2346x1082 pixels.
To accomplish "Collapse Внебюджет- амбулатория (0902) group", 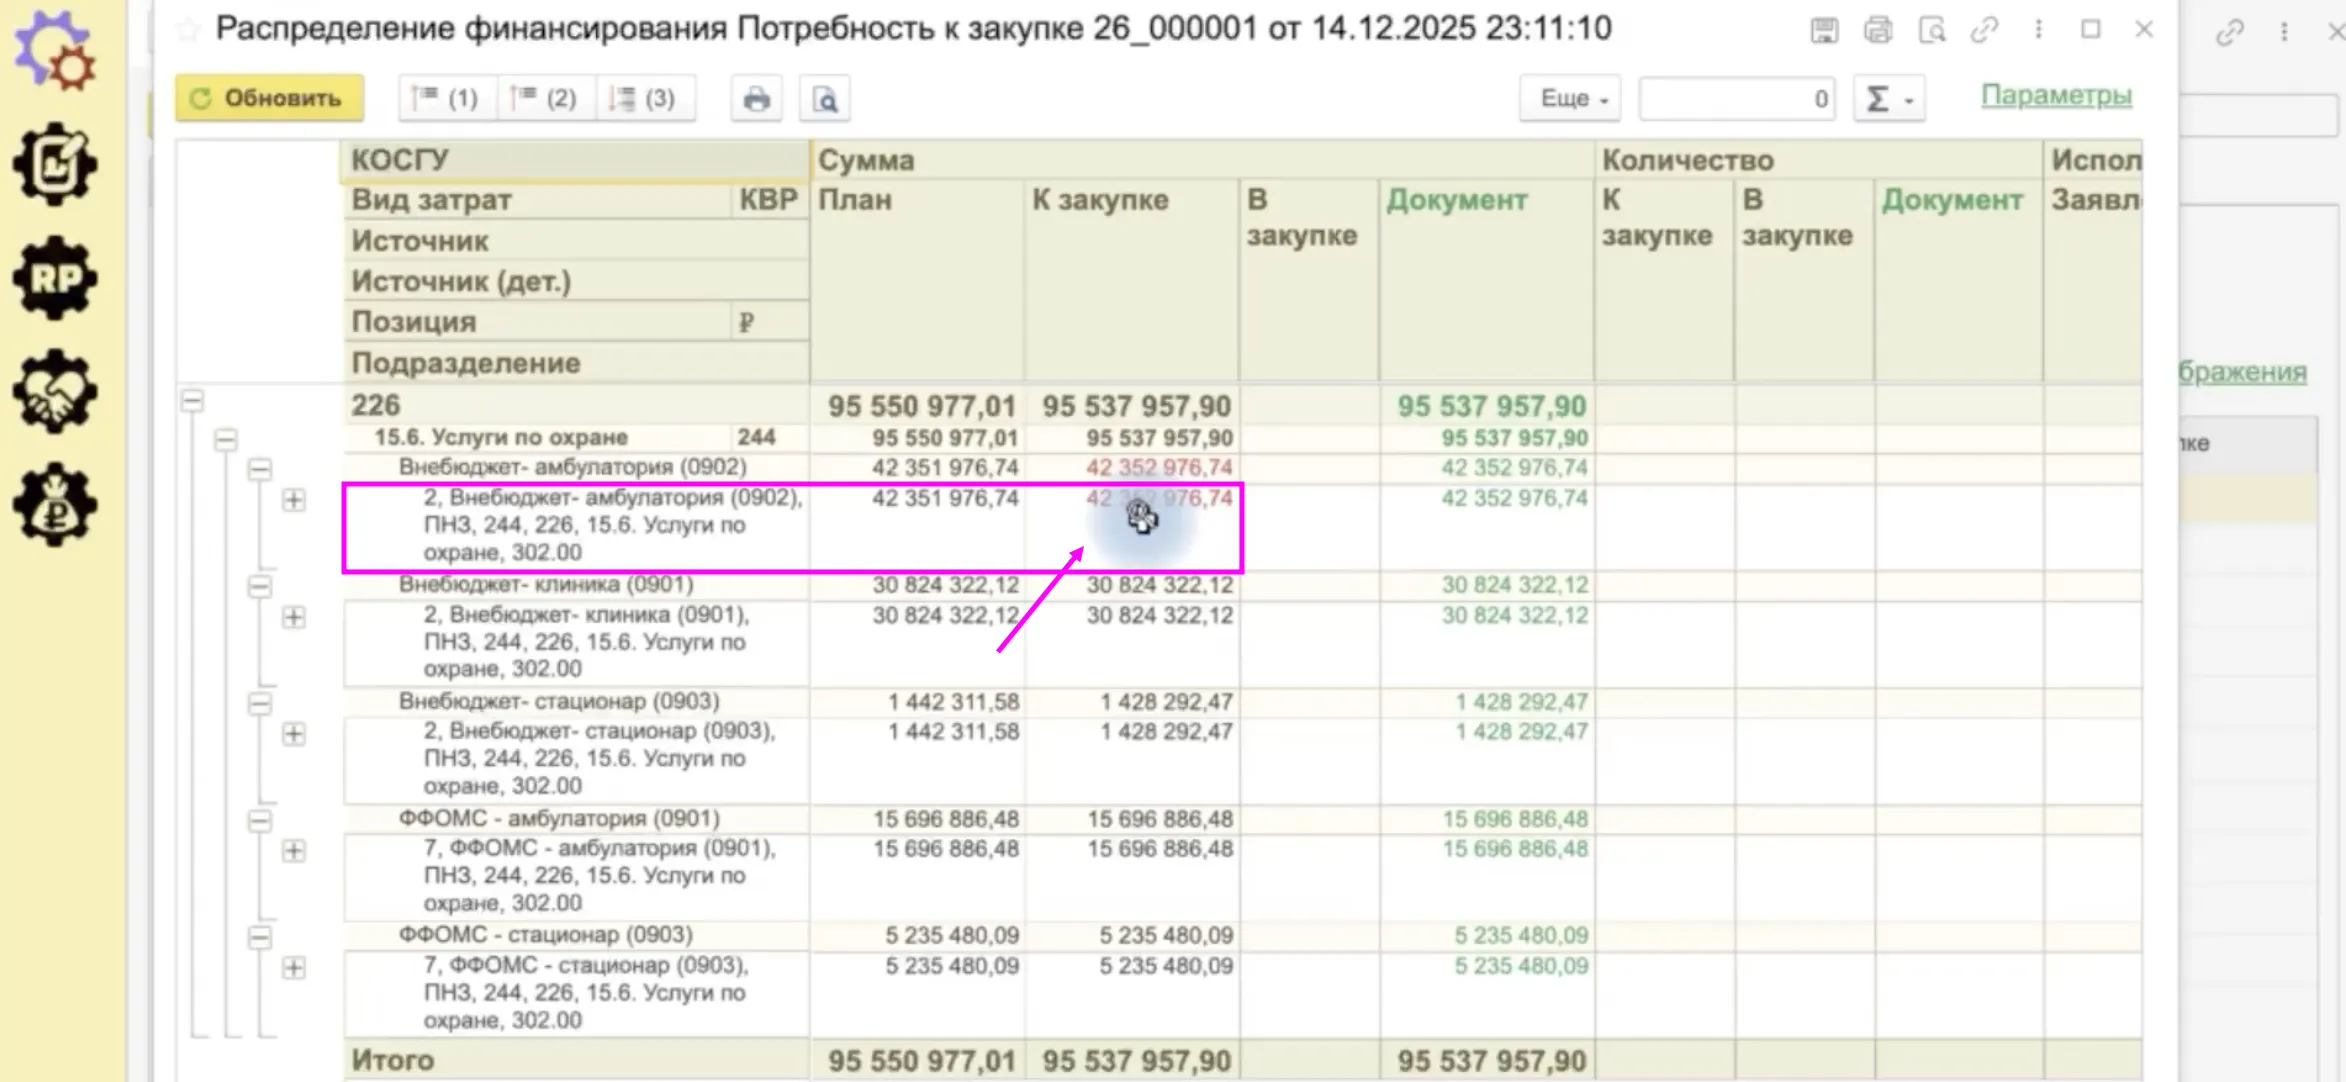I will coord(260,468).
